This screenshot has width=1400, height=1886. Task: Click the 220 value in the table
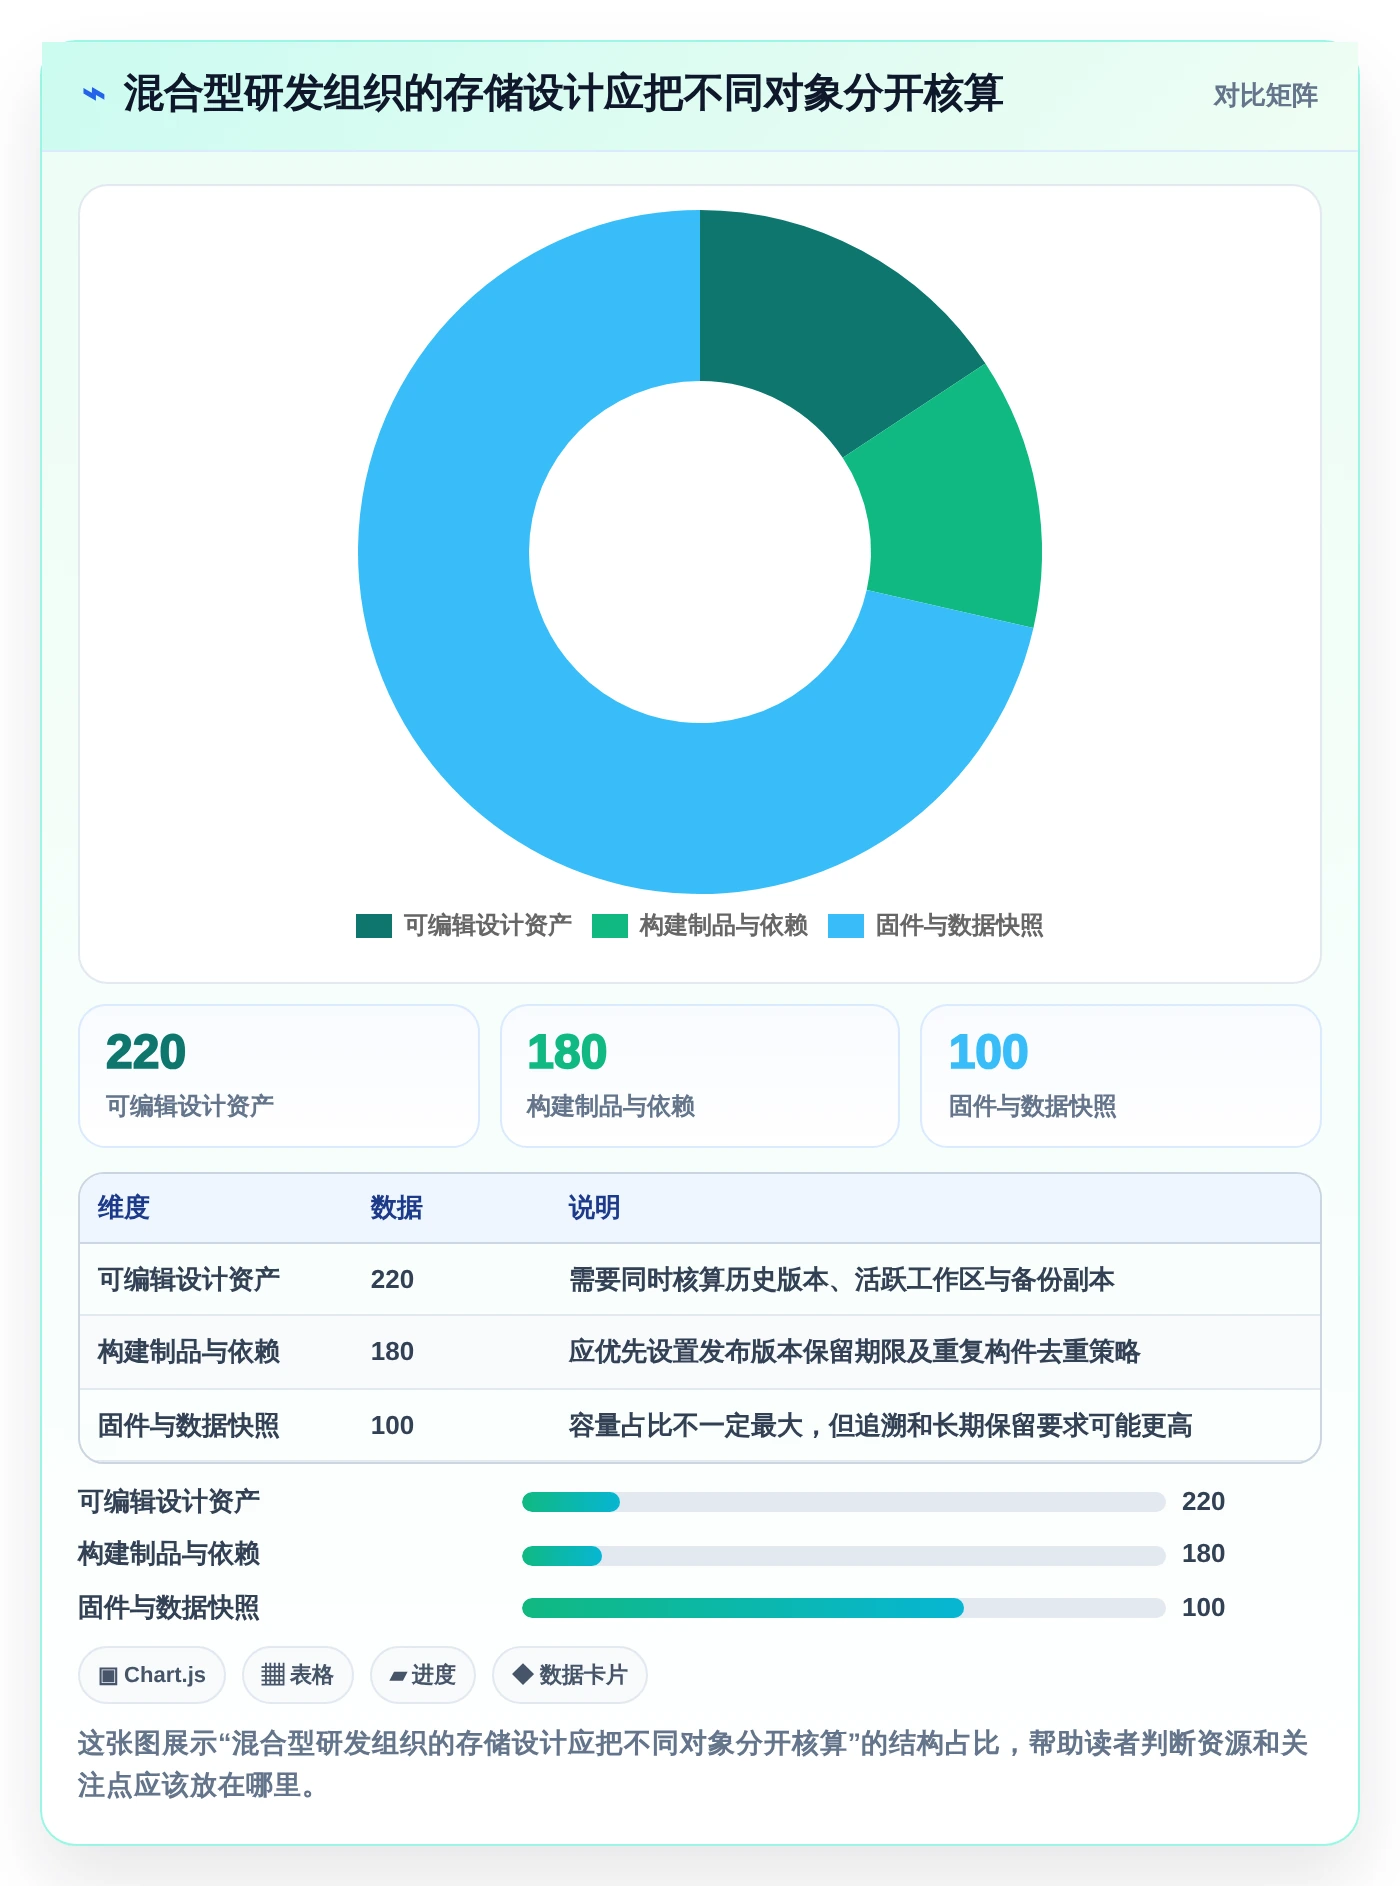click(x=392, y=1280)
